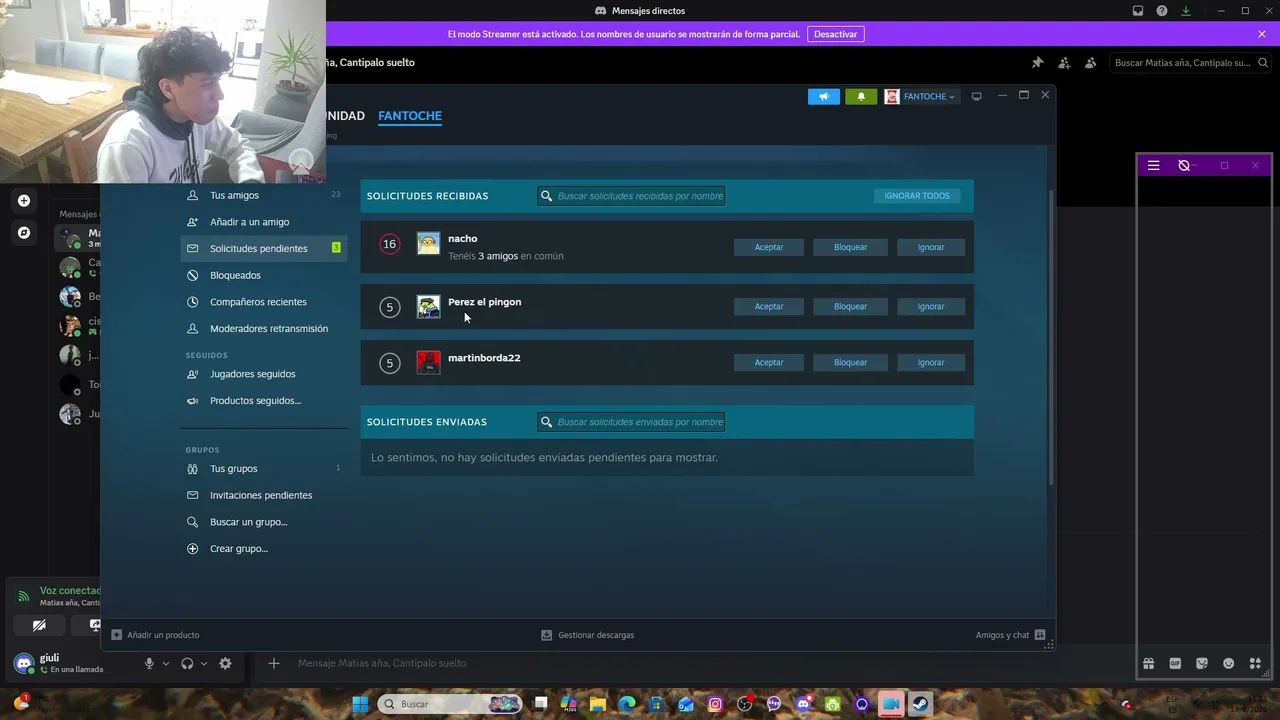This screenshot has height=720, width=1280.
Task: Open Jugadores seguidos
Action: (x=252, y=374)
